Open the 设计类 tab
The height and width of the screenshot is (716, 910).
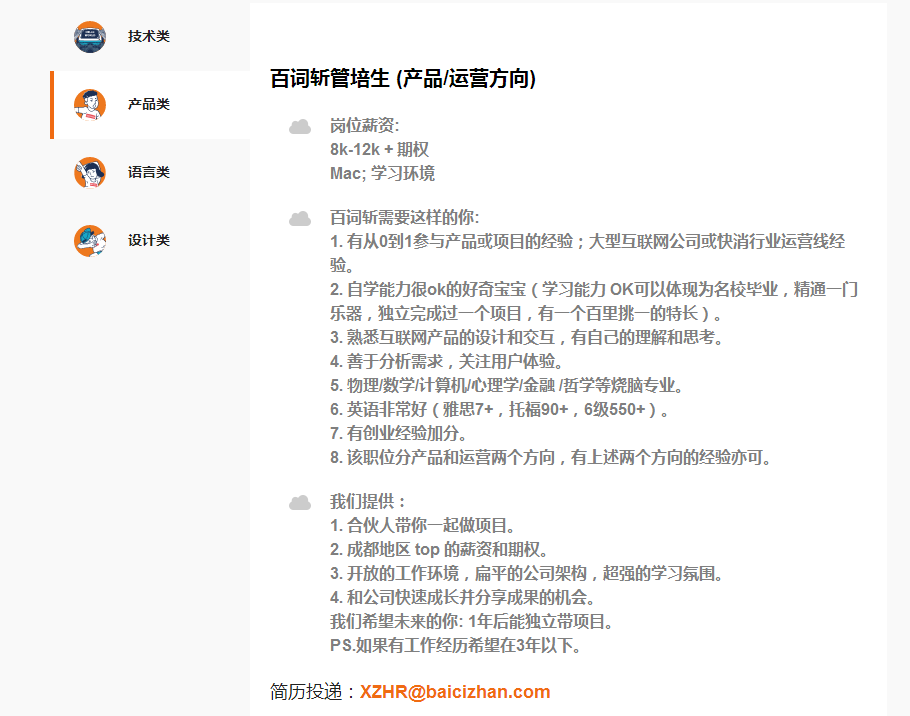pos(150,240)
